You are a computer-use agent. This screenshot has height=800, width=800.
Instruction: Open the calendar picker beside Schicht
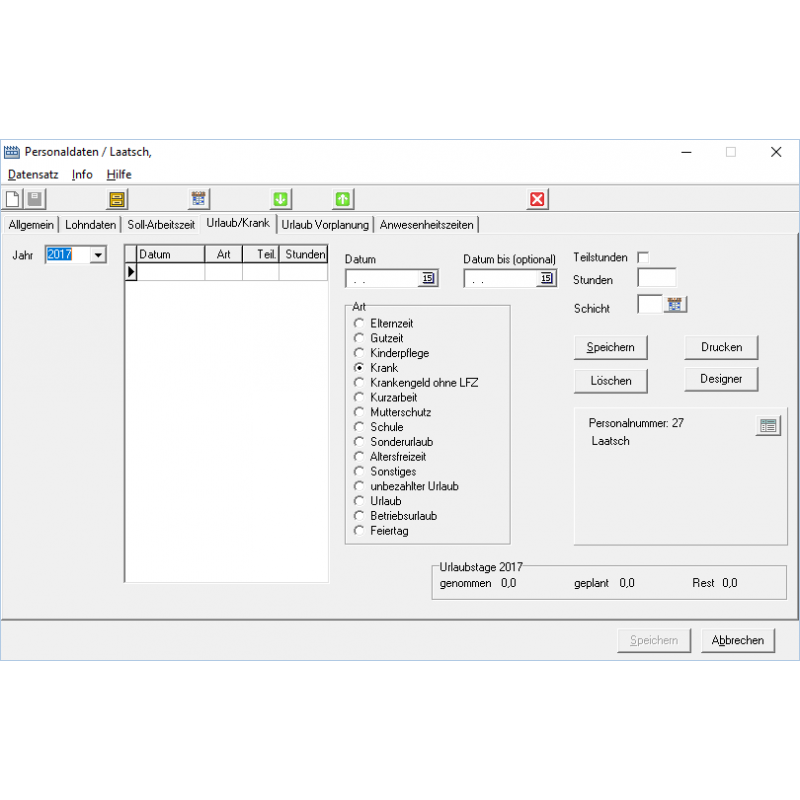[677, 305]
